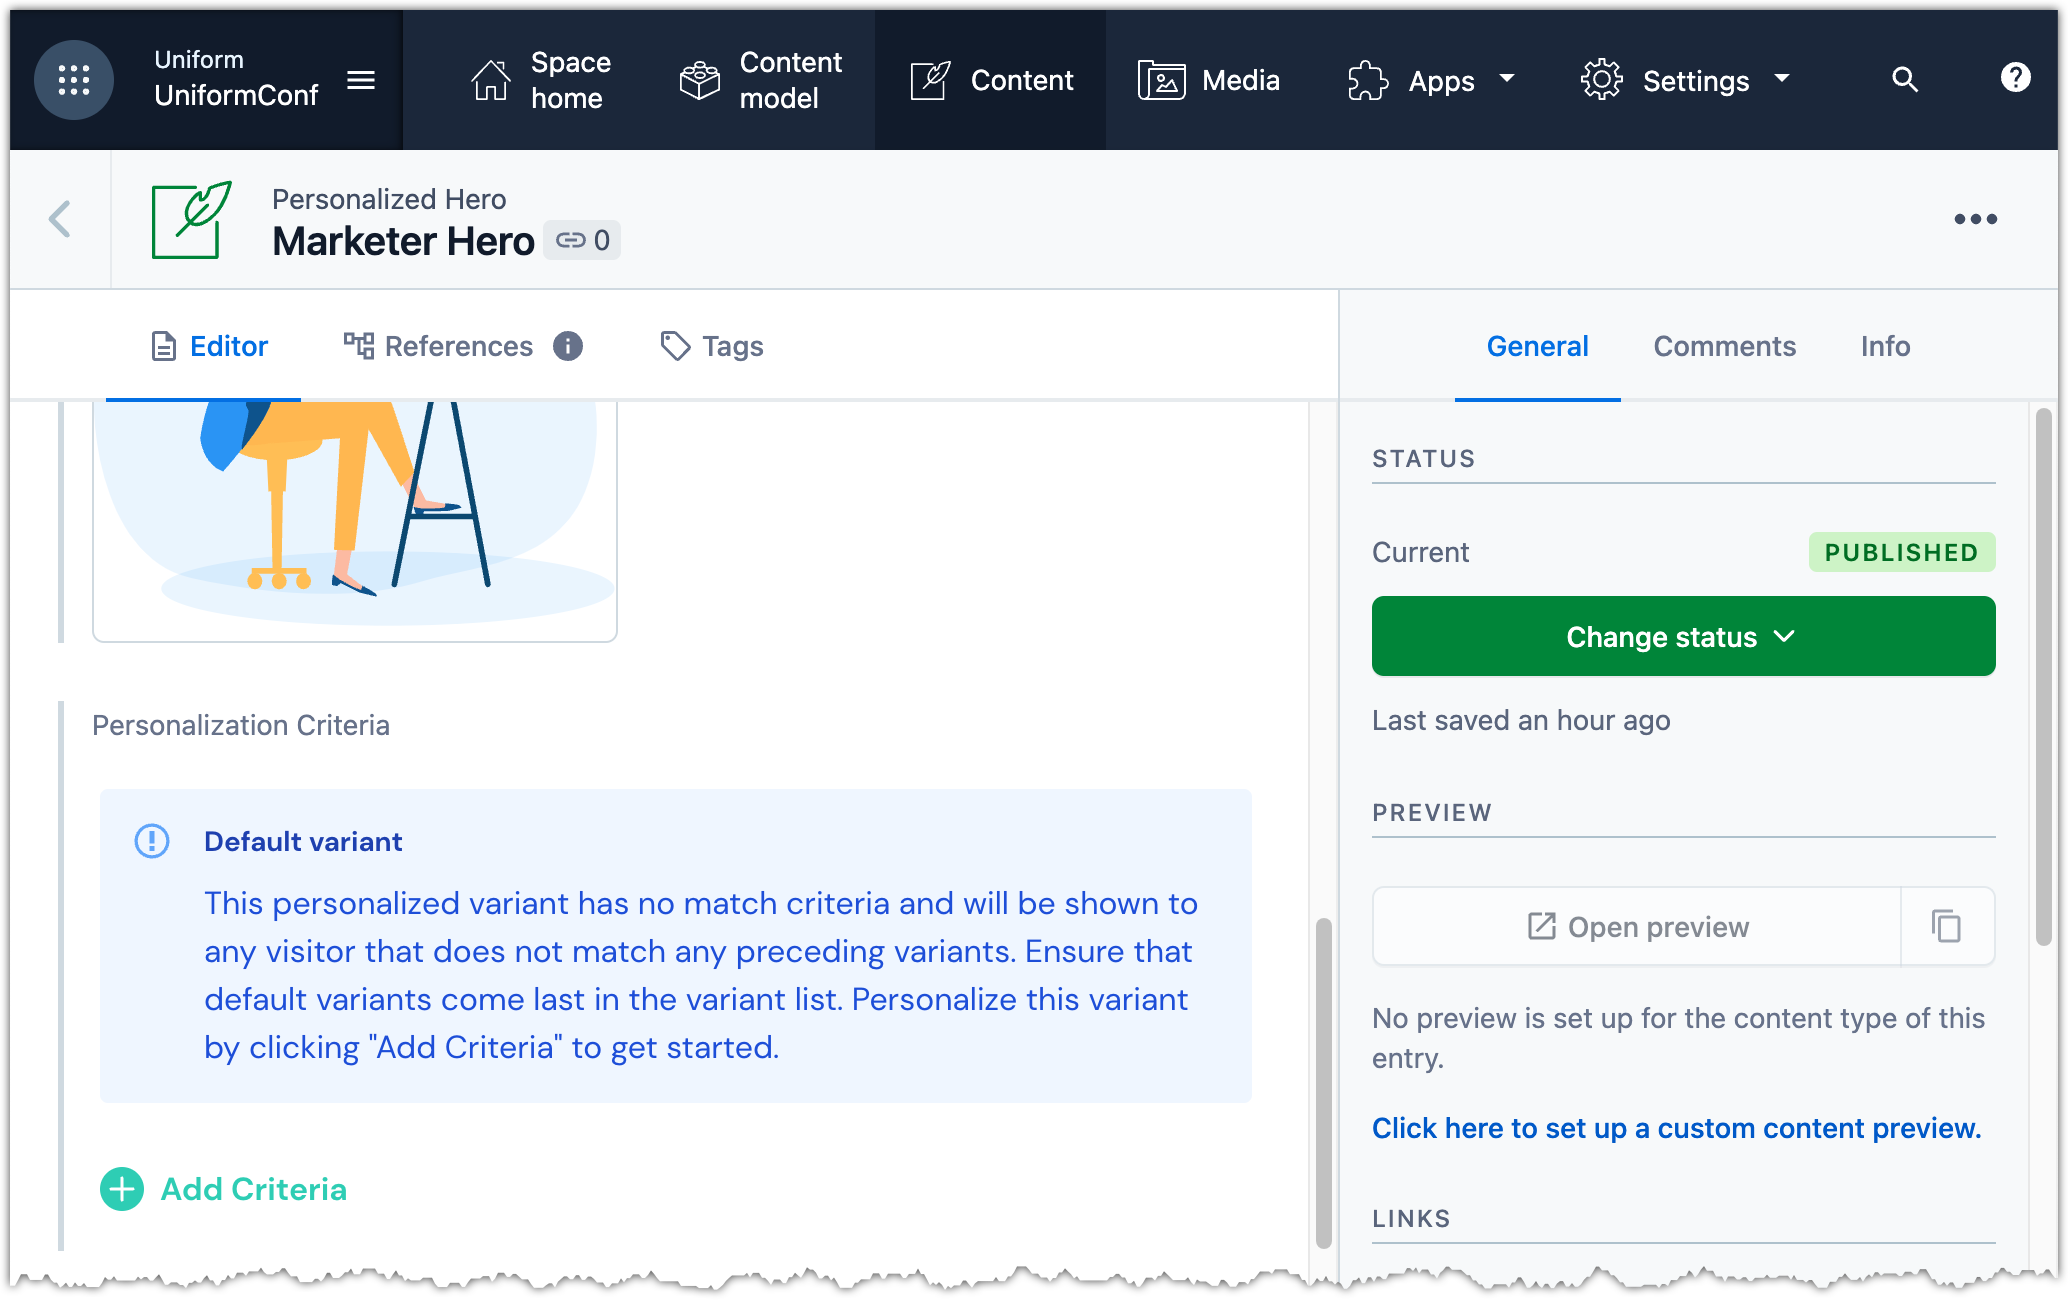Click the hamburger menu next to UniformConf
Image resolution: width=2068 pixels, height=1300 pixels.
click(x=361, y=80)
